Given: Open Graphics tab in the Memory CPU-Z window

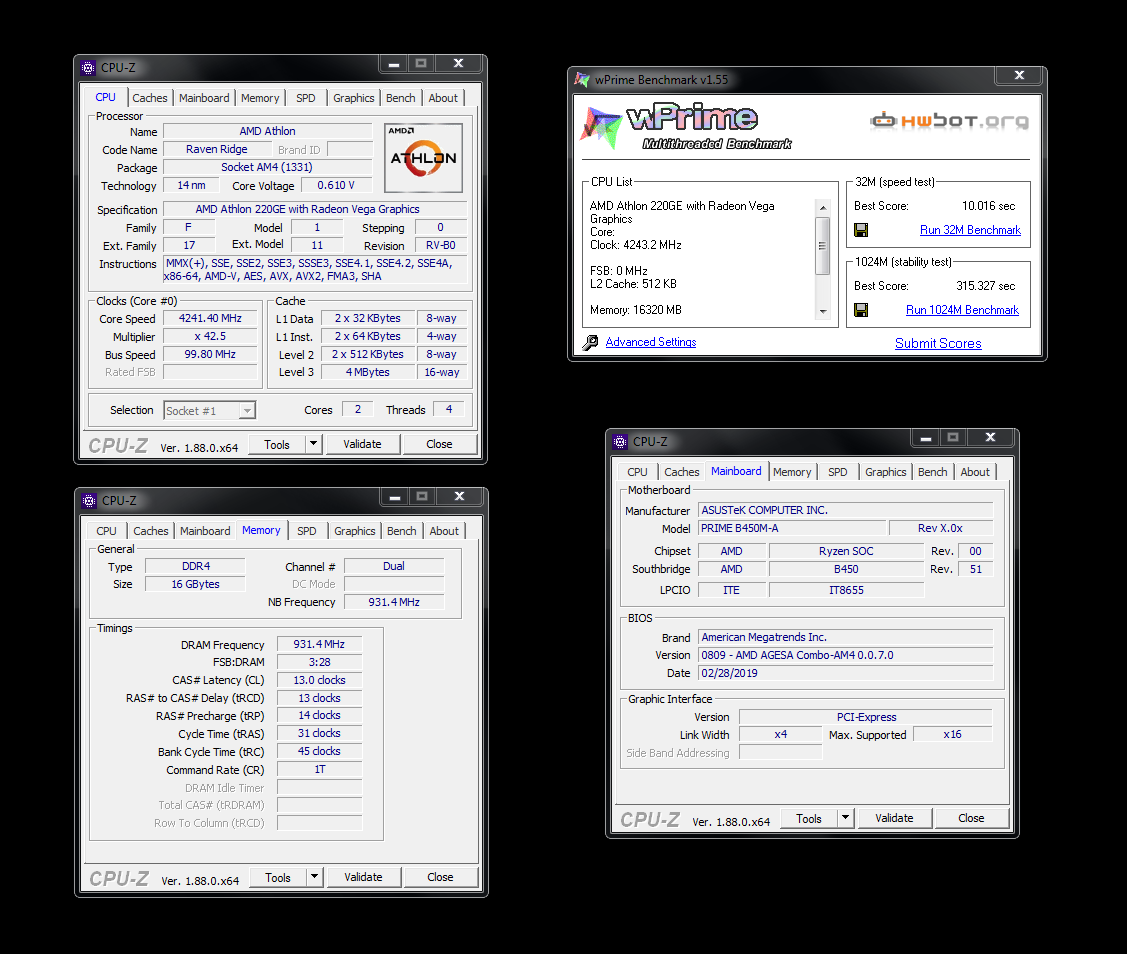Looking at the screenshot, I should (354, 531).
